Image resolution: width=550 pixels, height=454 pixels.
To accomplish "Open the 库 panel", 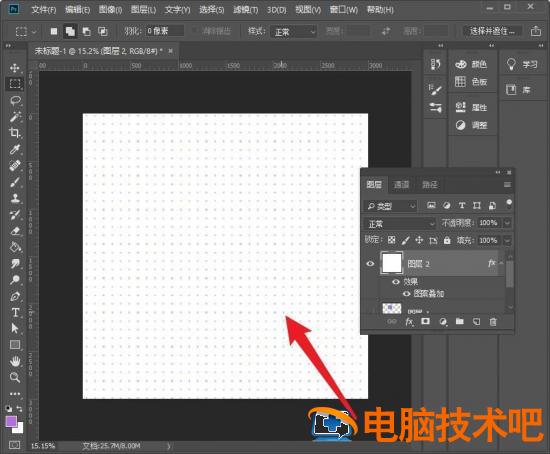I will click(x=518, y=90).
